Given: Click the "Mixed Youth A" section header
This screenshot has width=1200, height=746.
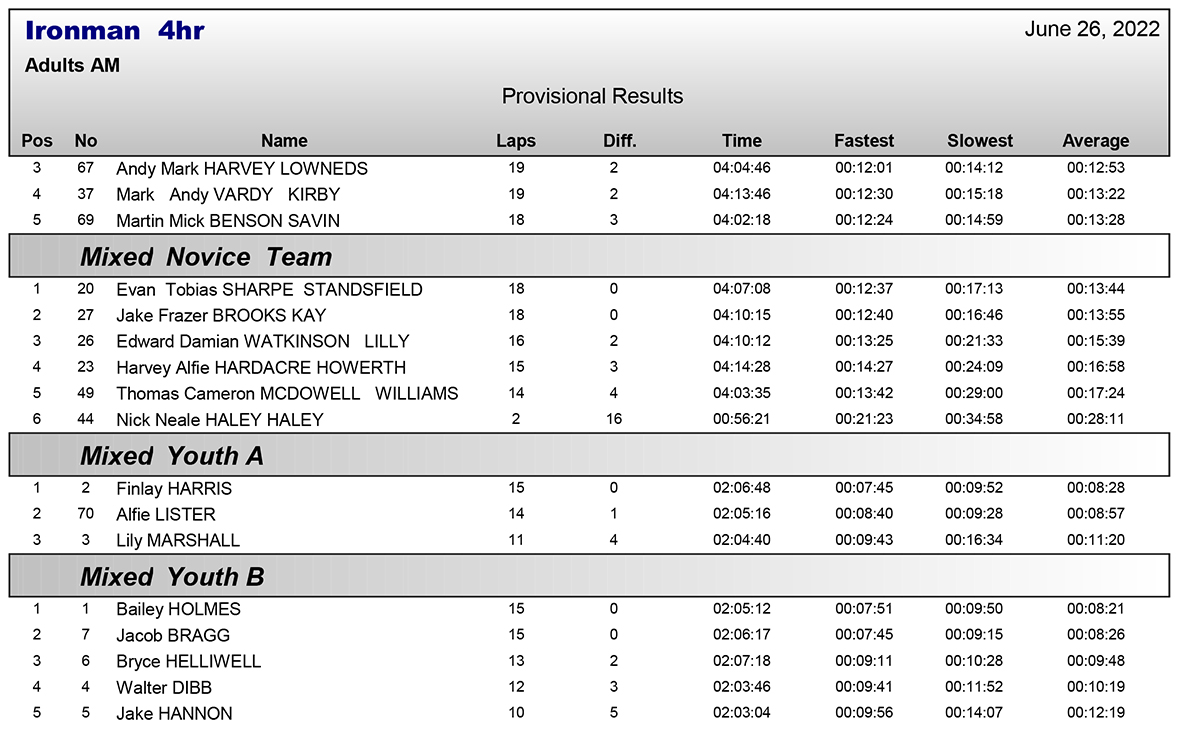Looking at the screenshot, I should pyautogui.click(x=172, y=457).
